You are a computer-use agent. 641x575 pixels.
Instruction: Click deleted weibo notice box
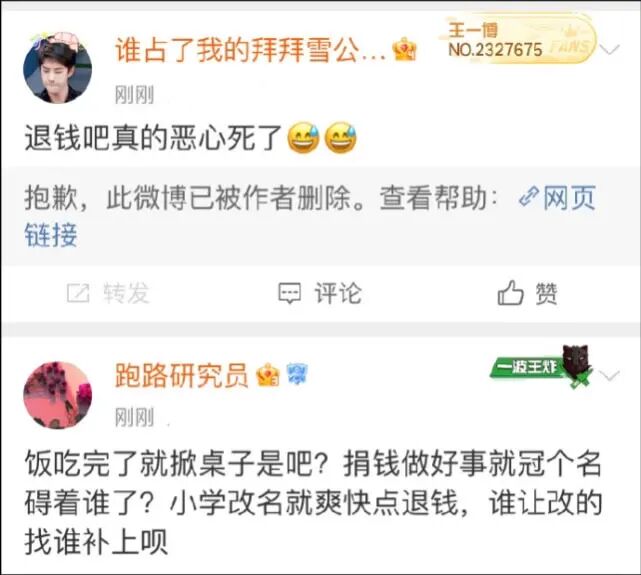(320, 216)
